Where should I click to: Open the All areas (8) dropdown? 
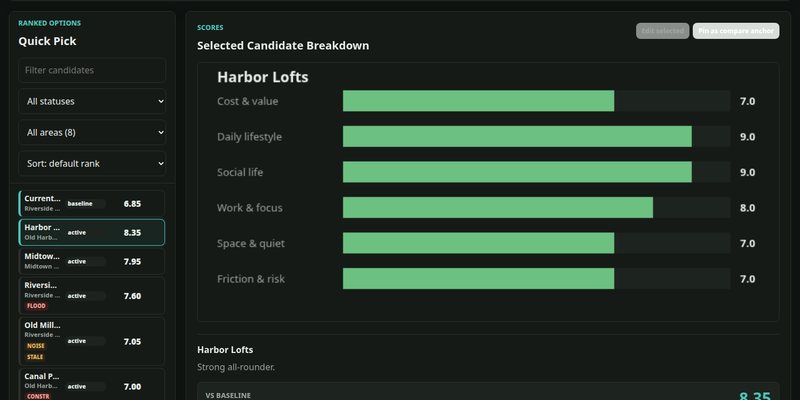92,133
